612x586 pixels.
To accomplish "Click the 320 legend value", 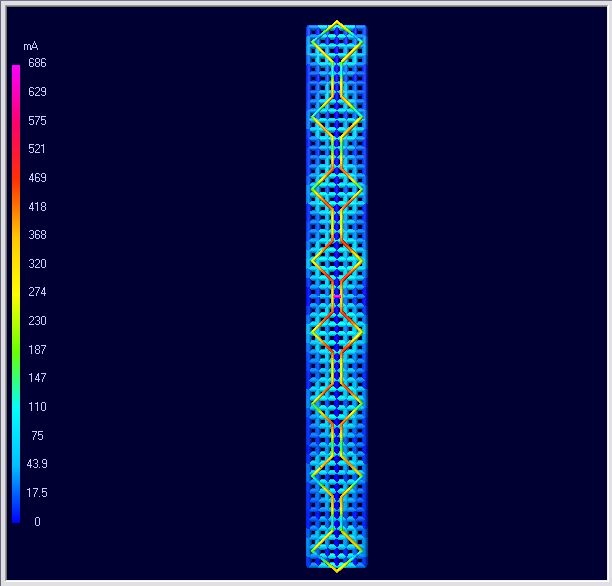I will (37, 264).
